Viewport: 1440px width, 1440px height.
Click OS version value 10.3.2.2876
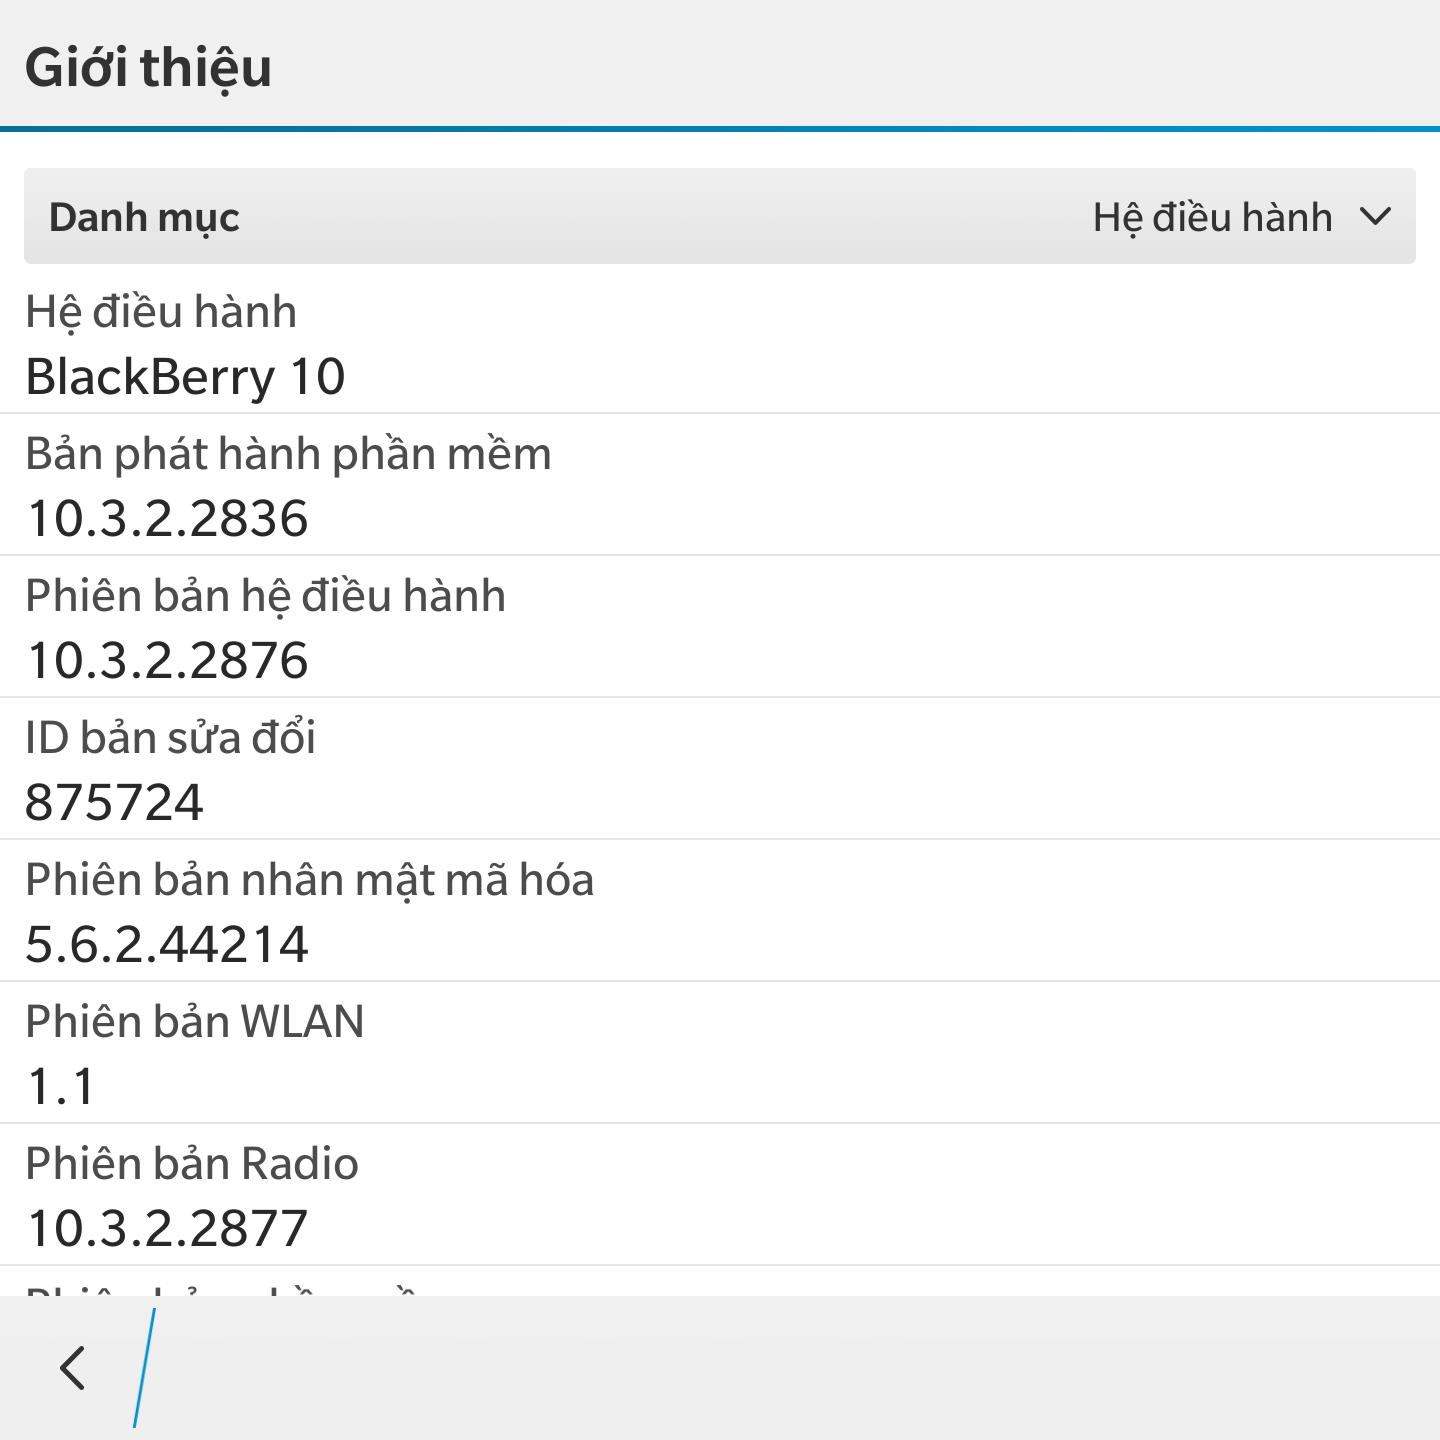[167, 661]
